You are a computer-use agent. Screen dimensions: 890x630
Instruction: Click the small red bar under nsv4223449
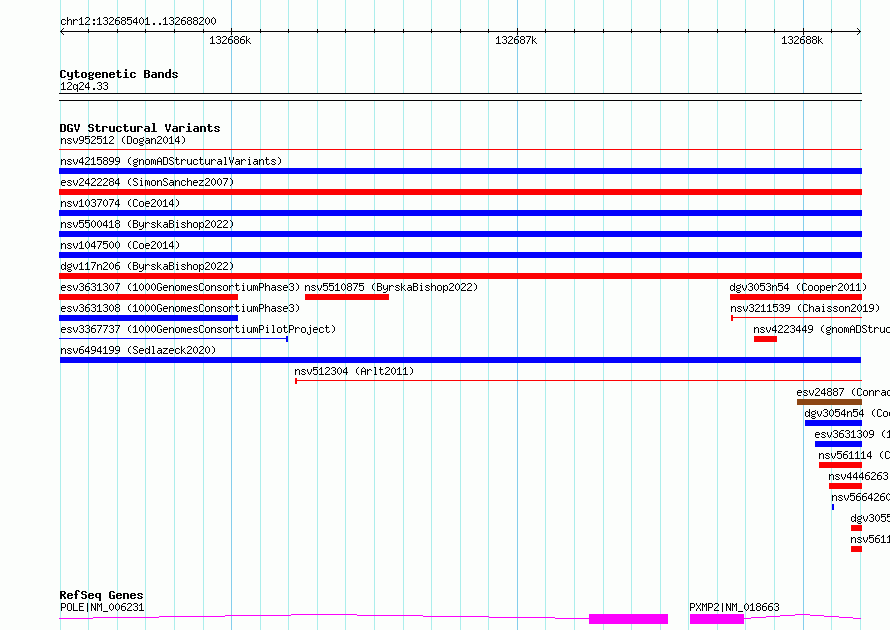coord(765,339)
